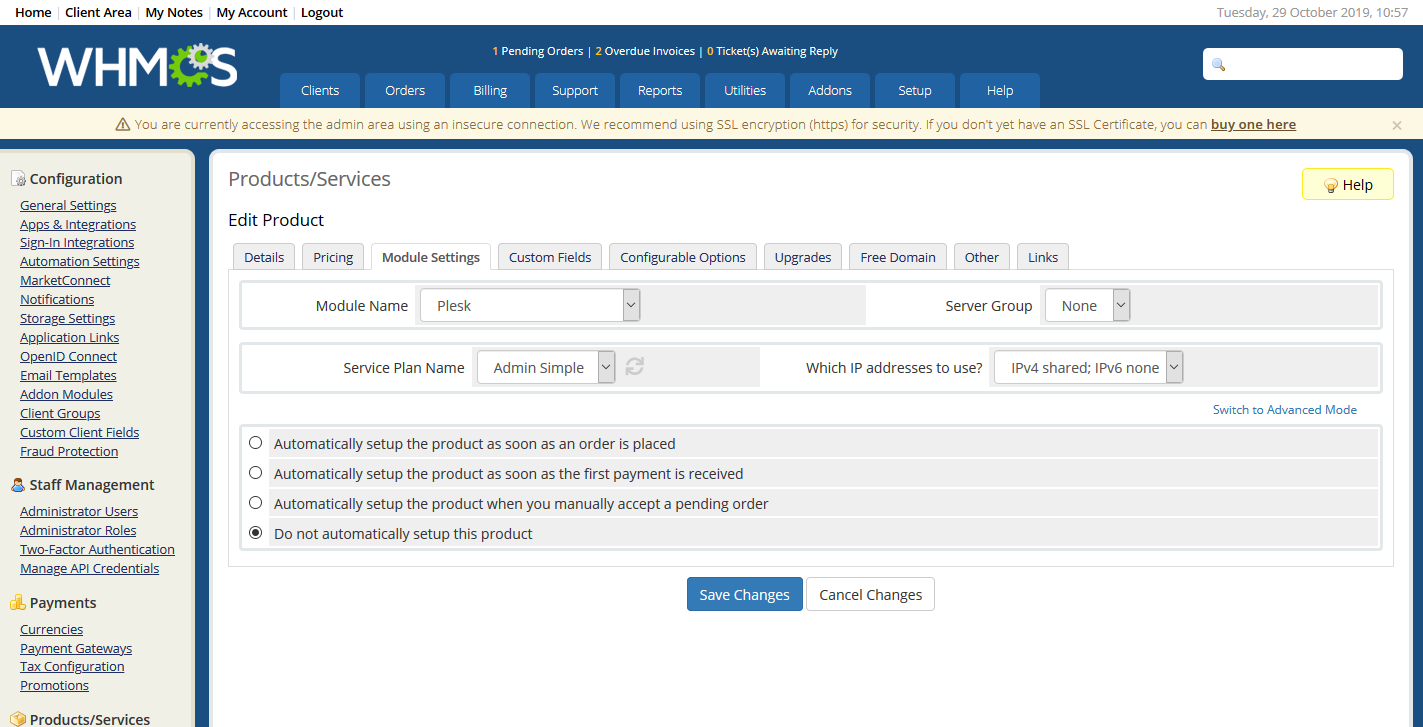Open Email Templates in sidebar
Viewport: 1423px width, 727px height.
coord(68,375)
